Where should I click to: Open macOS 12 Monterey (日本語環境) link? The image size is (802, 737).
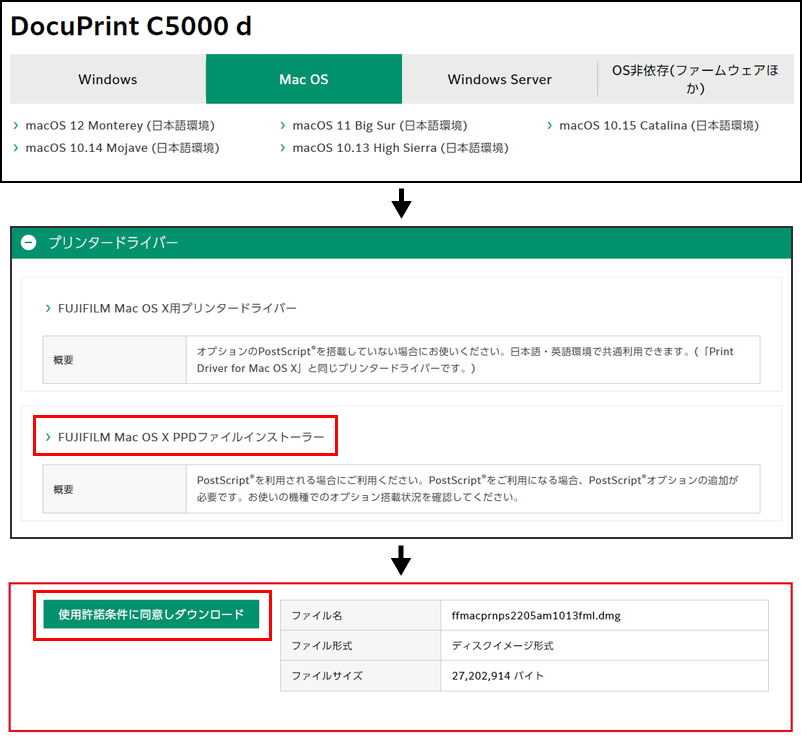click(119, 126)
